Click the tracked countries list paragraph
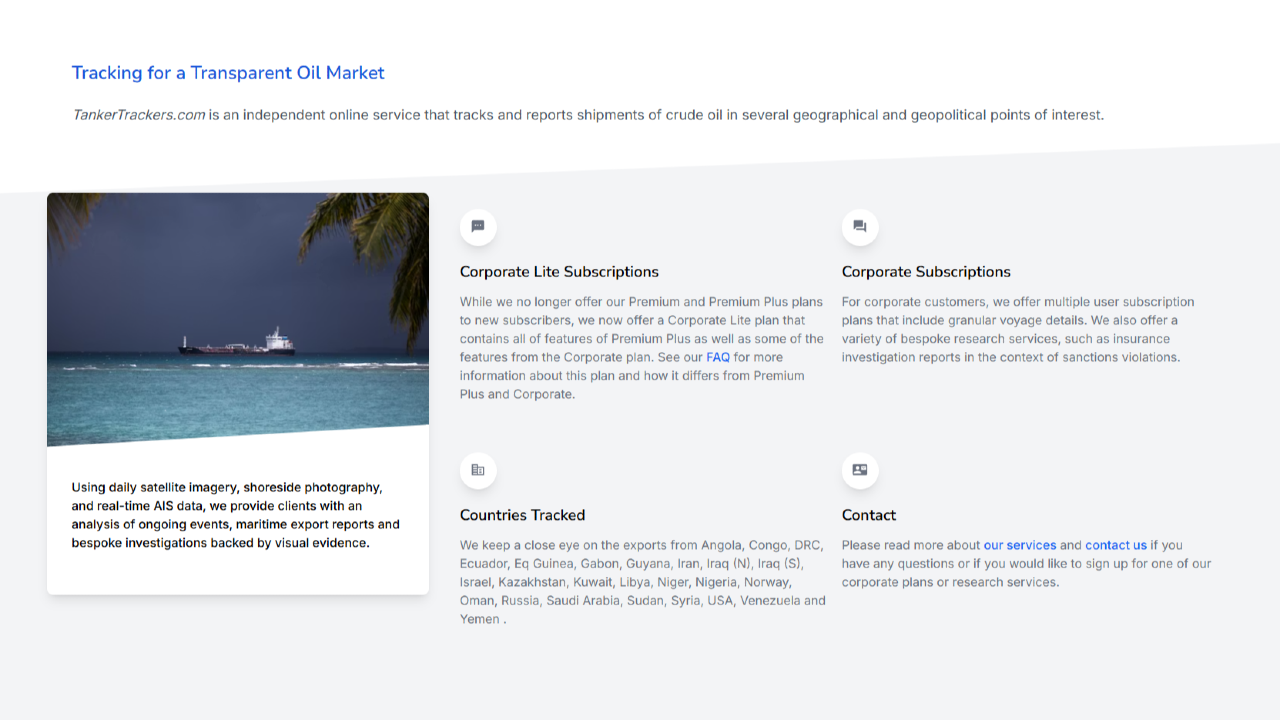 640,582
